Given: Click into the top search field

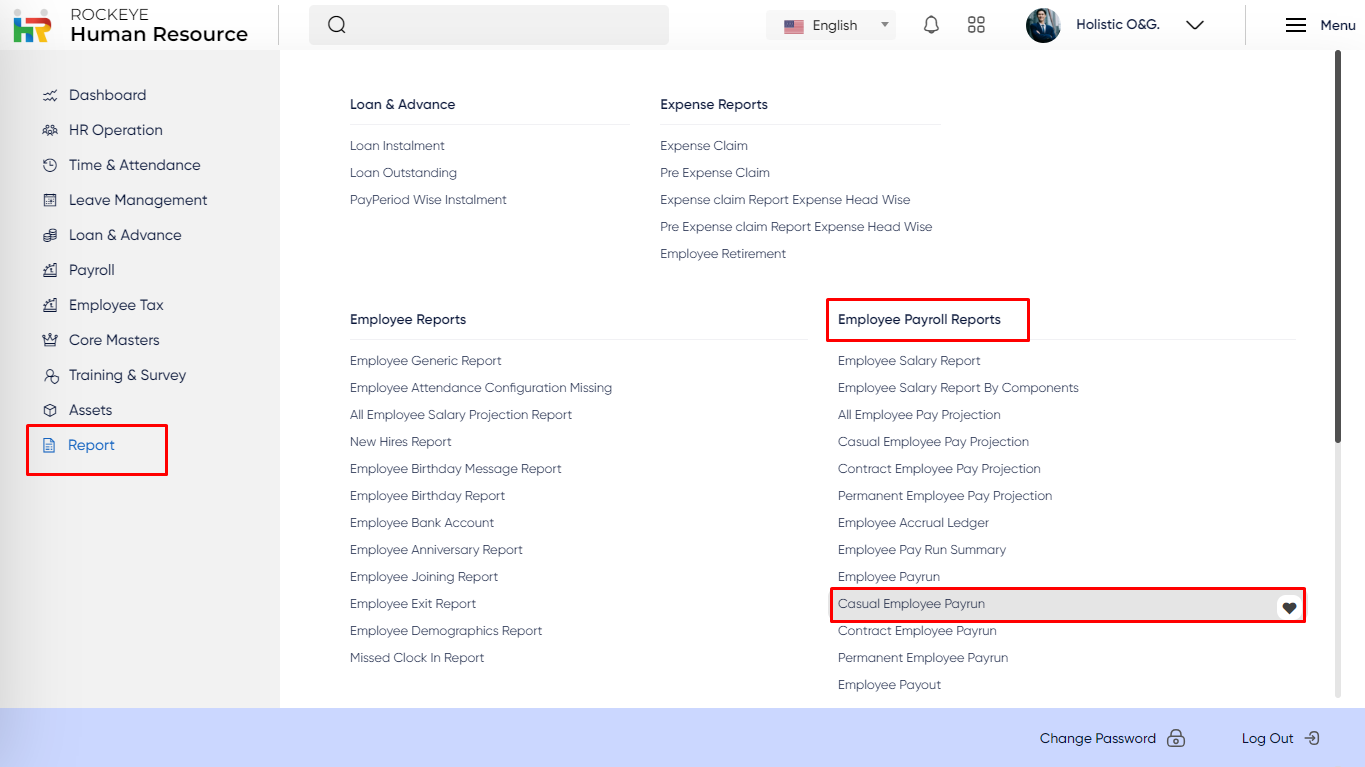Looking at the screenshot, I should 489,25.
